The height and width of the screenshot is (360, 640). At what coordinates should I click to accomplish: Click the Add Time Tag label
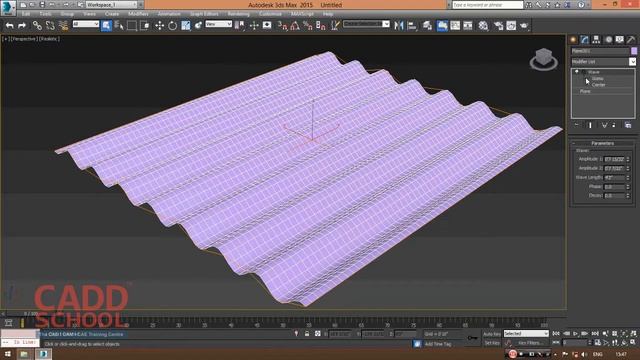438,344
